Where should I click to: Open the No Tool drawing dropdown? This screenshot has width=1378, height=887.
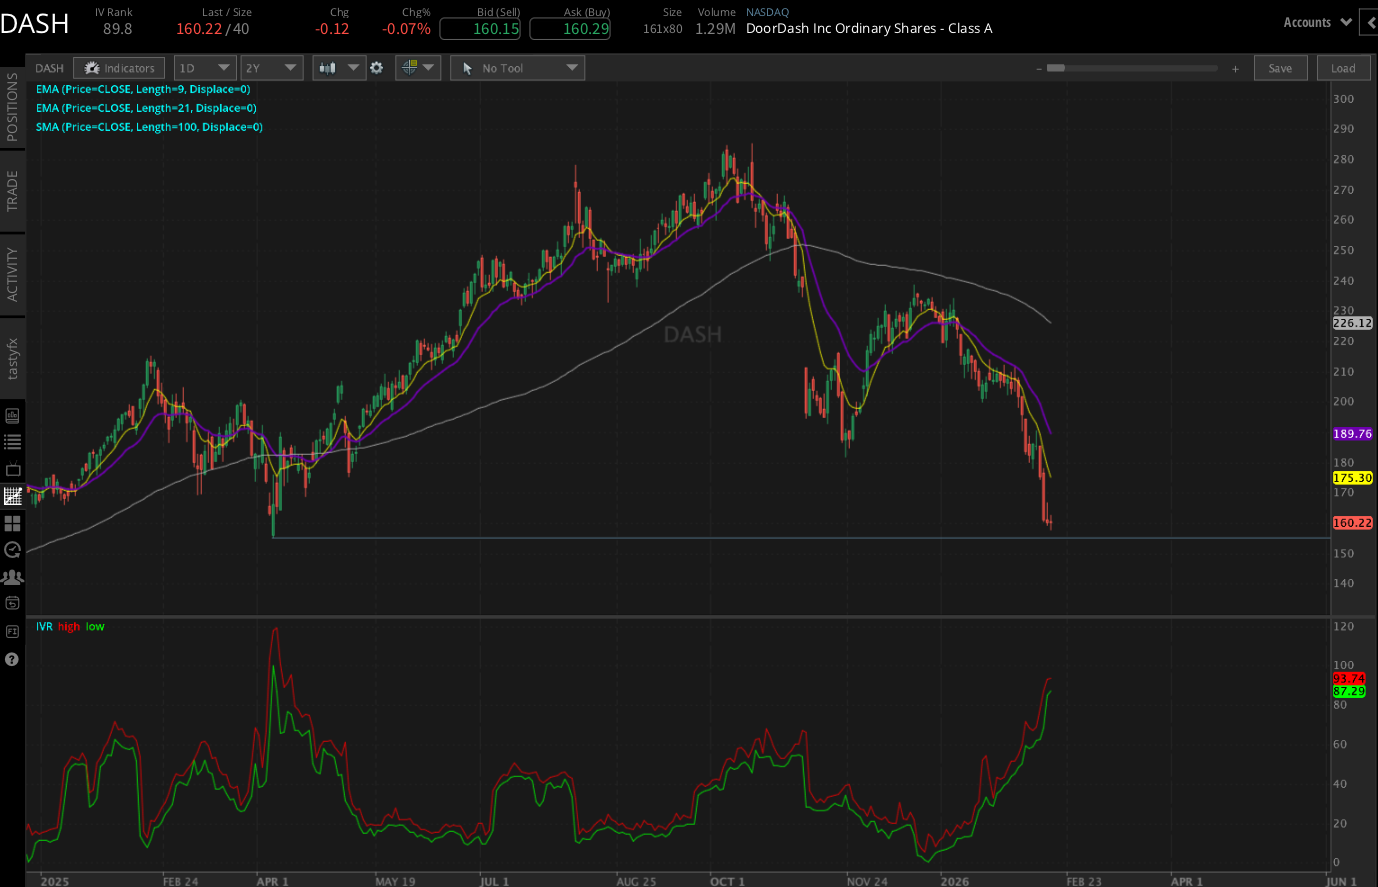[x=517, y=68]
